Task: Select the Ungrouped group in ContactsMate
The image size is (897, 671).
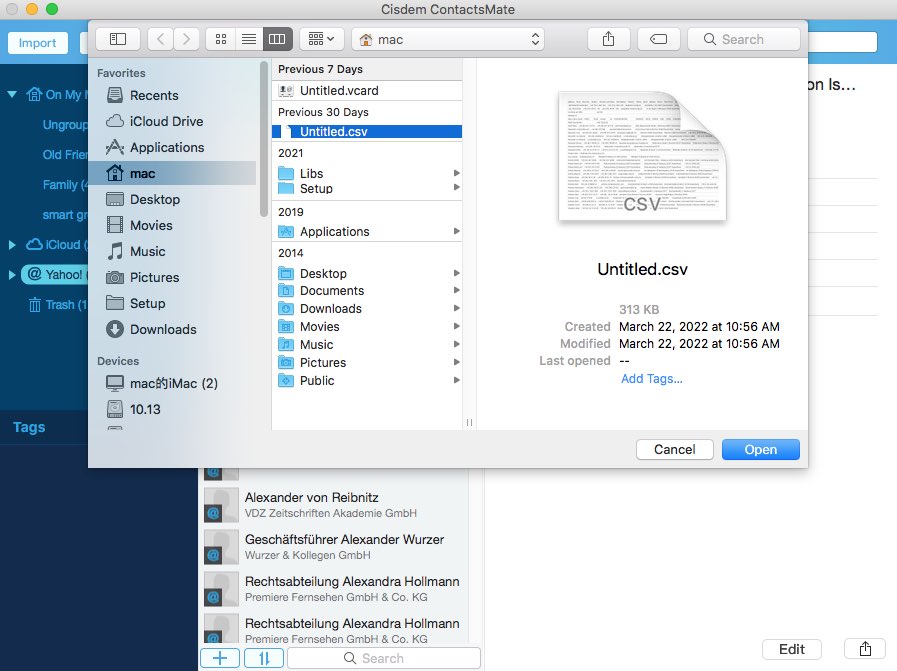Action: (x=65, y=124)
